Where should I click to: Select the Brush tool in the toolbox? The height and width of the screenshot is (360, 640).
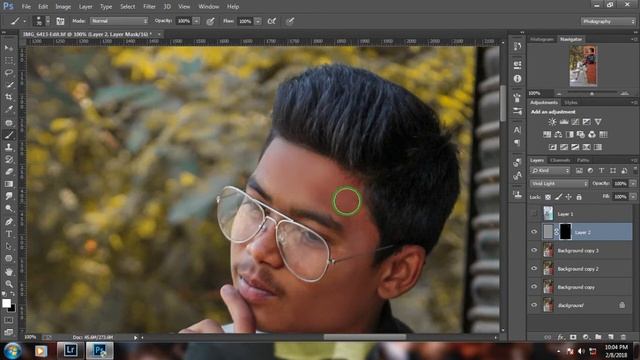9,135
